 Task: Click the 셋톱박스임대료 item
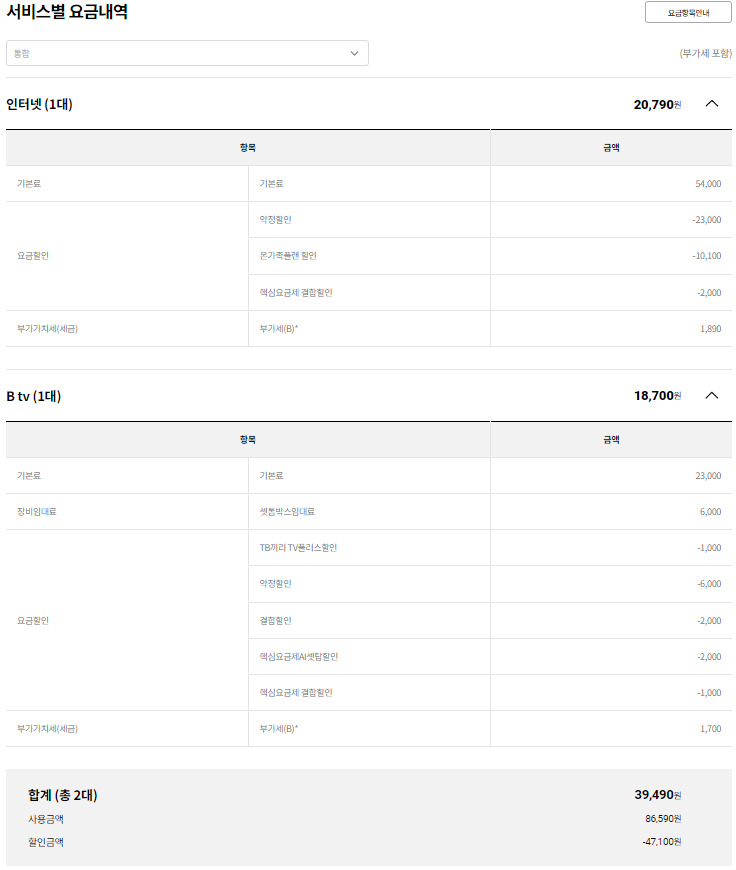pos(287,512)
